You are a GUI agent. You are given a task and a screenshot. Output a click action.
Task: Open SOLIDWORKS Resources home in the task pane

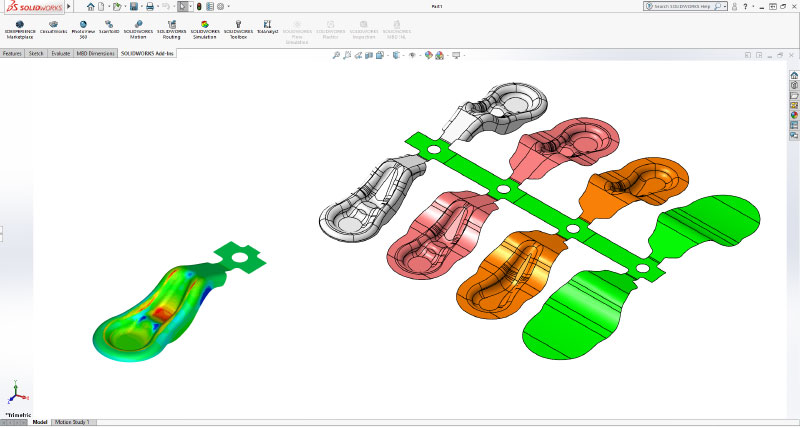(794, 75)
